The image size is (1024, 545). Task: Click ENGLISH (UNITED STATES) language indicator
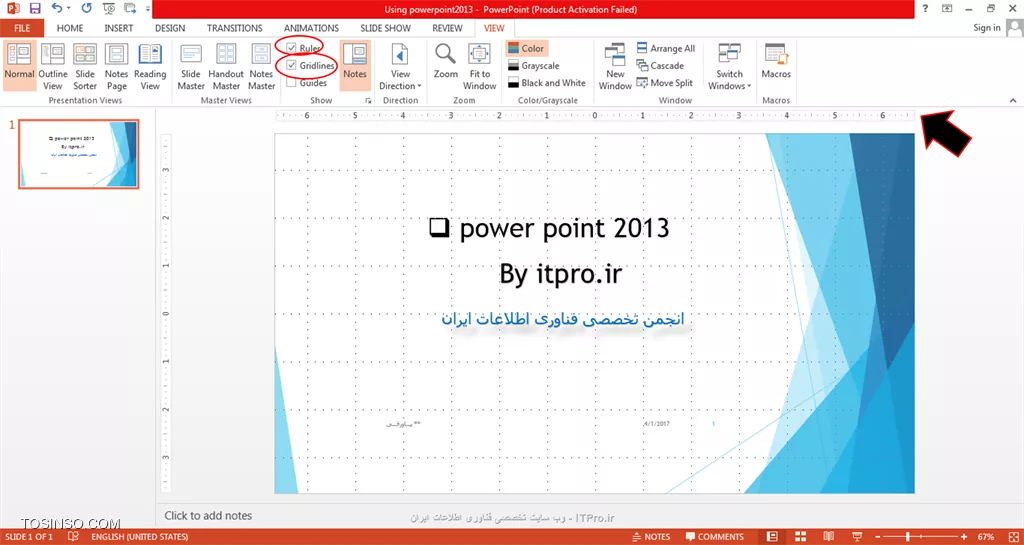pos(140,537)
